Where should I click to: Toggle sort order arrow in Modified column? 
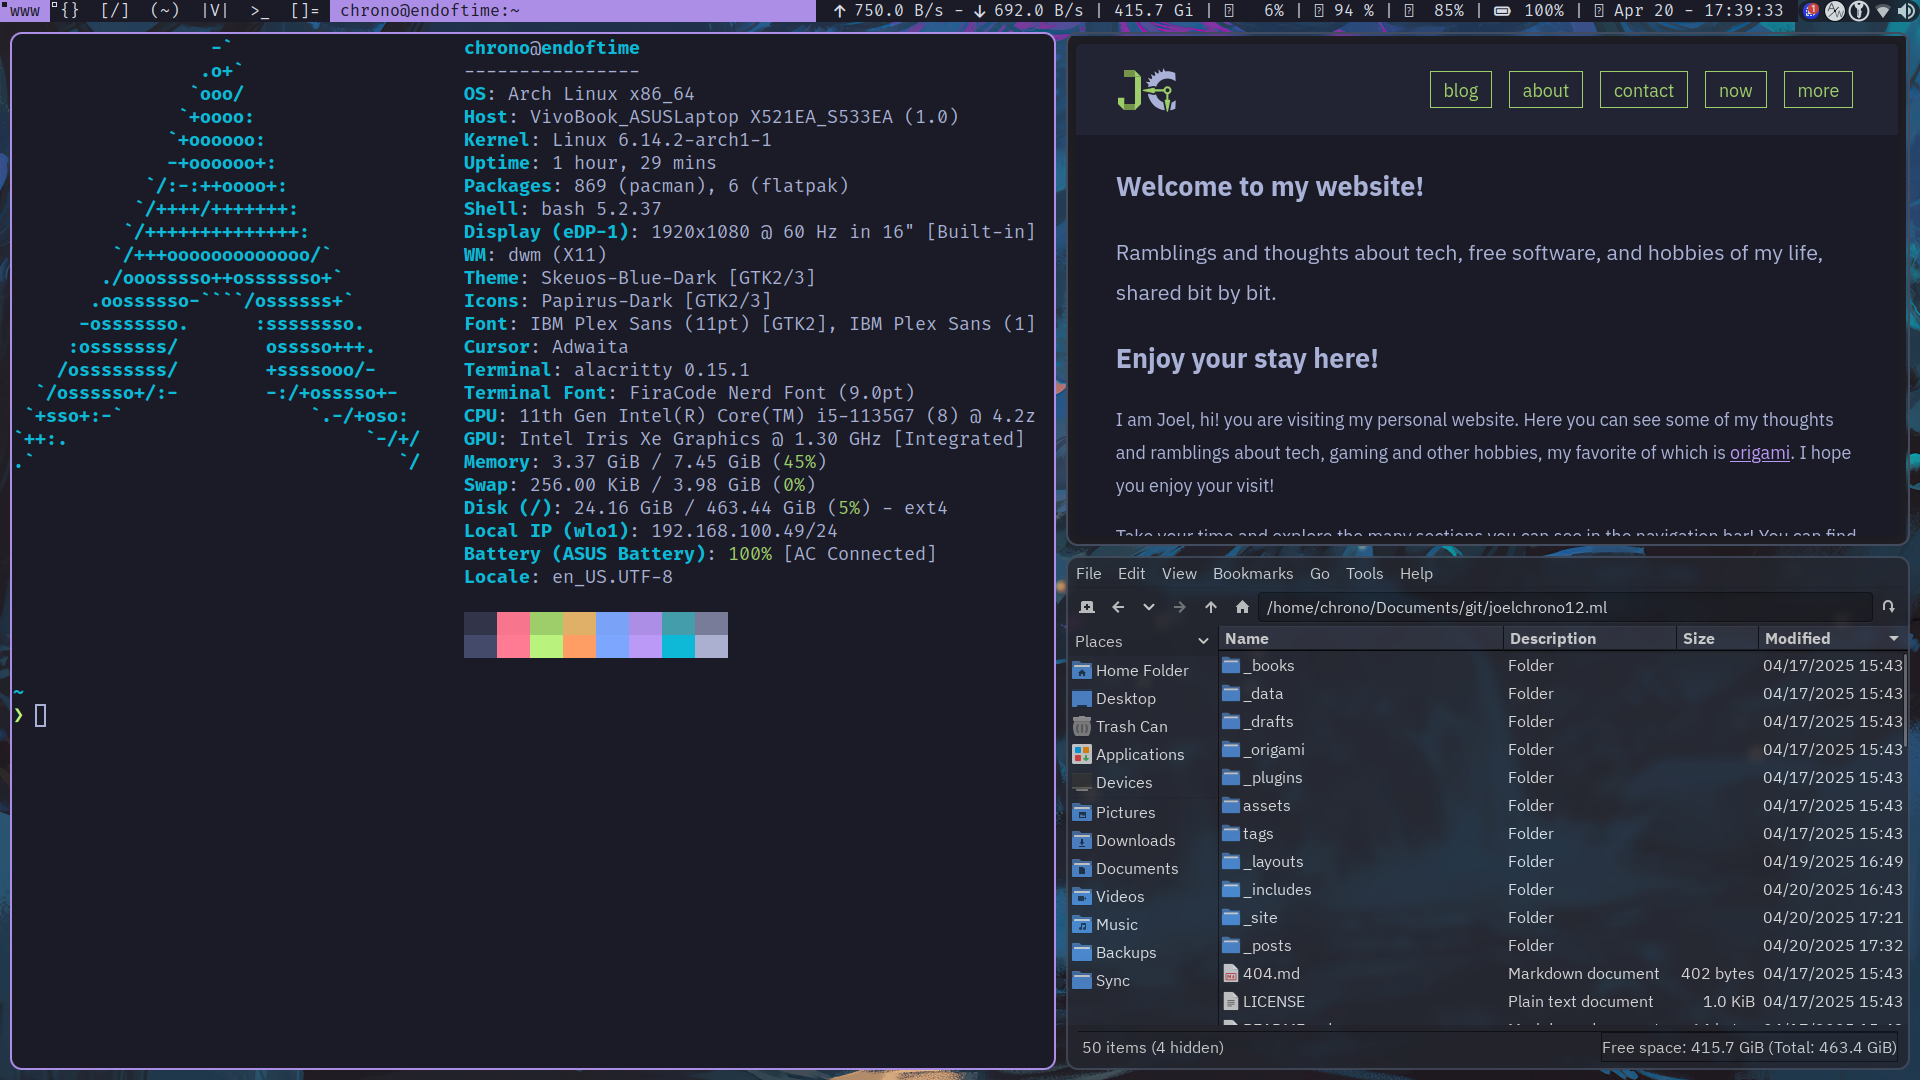pos(1893,638)
